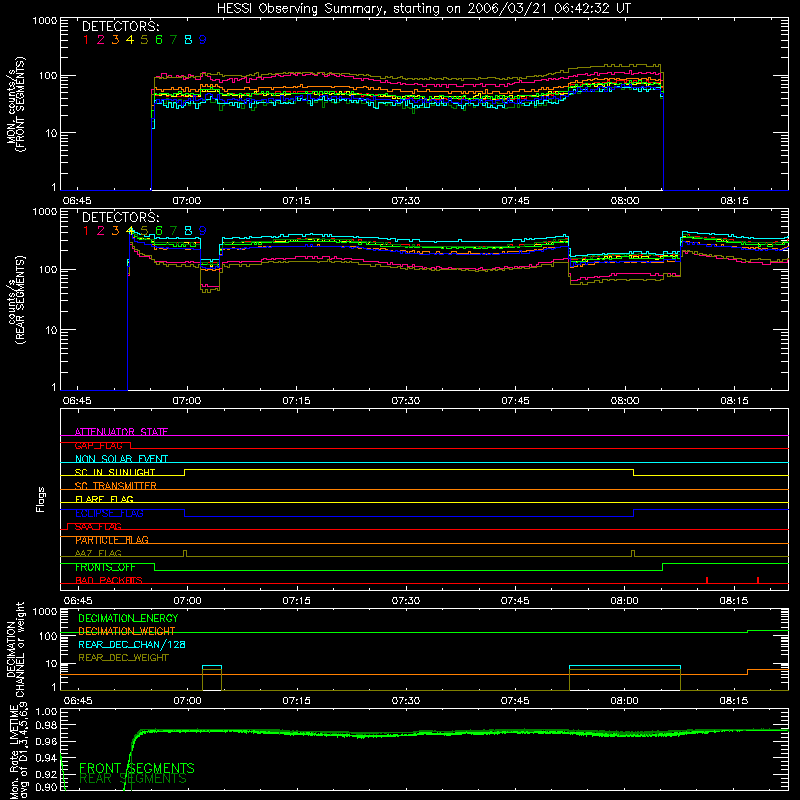Image resolution: width=800 pixels, height=800 pixels.
Task: Click 07:00 on the decimation panel time axis
Action: tap(187, 701)
